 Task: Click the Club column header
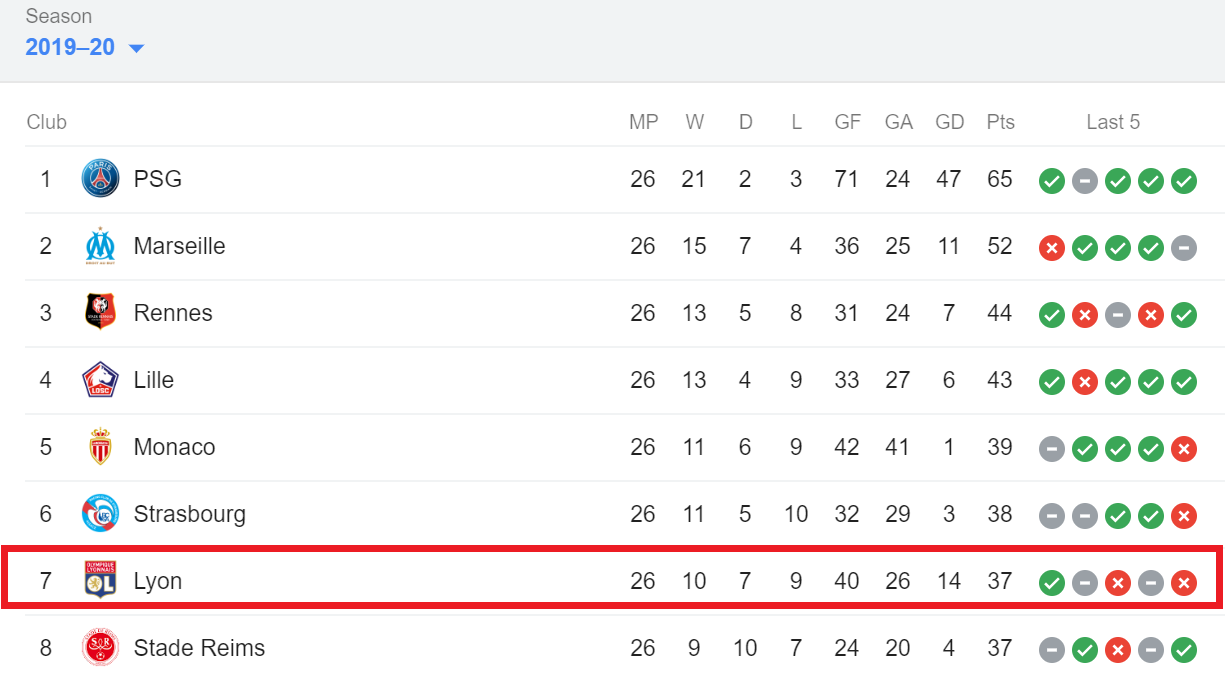[47, 122]
